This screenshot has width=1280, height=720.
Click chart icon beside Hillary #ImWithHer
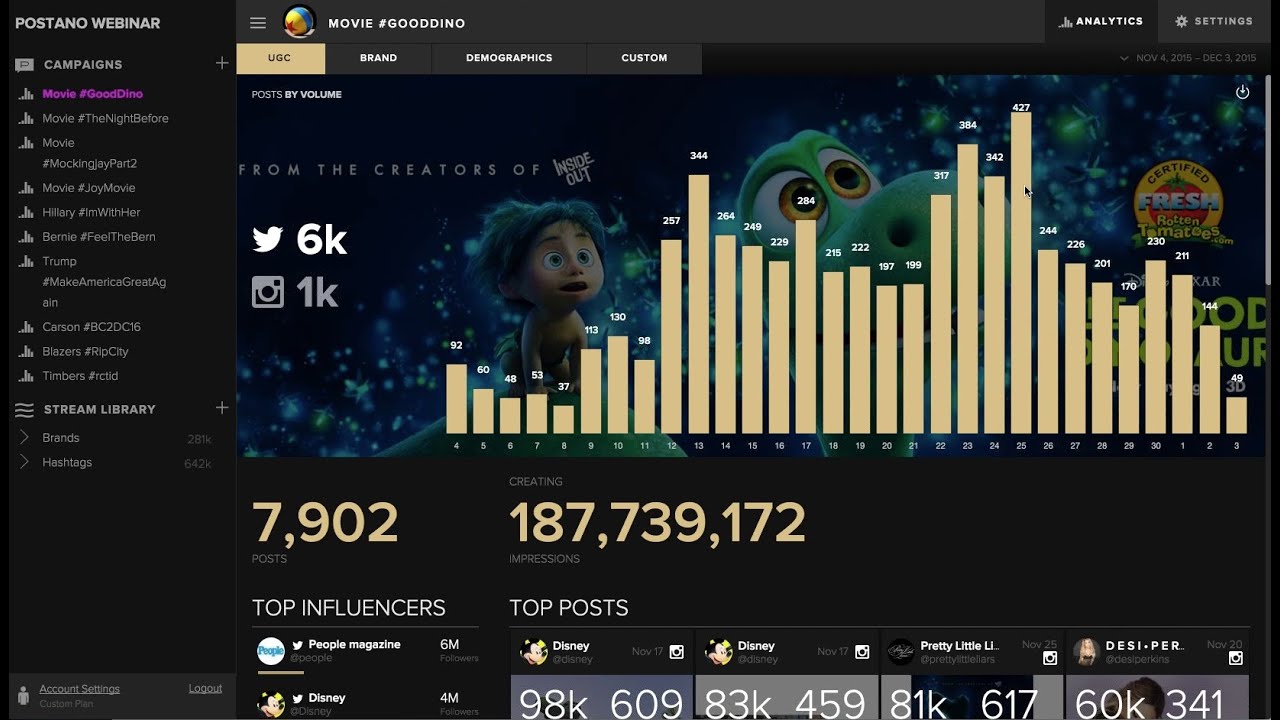26,213
